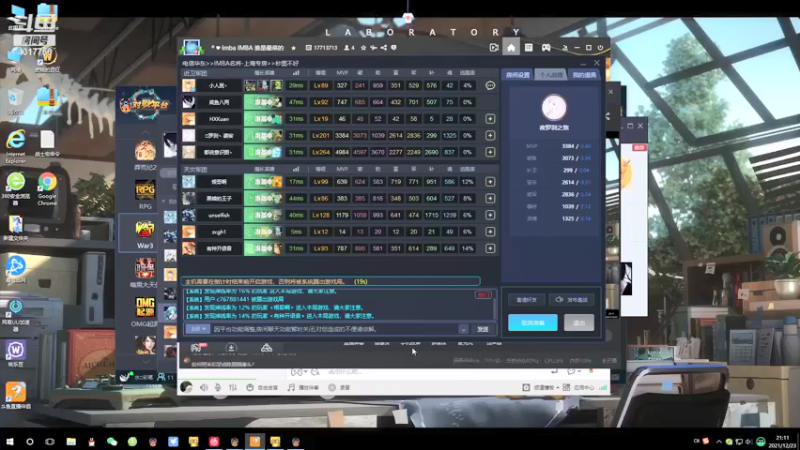Click plus button on Lv93 player row
This screenshot has height=450, width=800.
(x=490, y=248)
